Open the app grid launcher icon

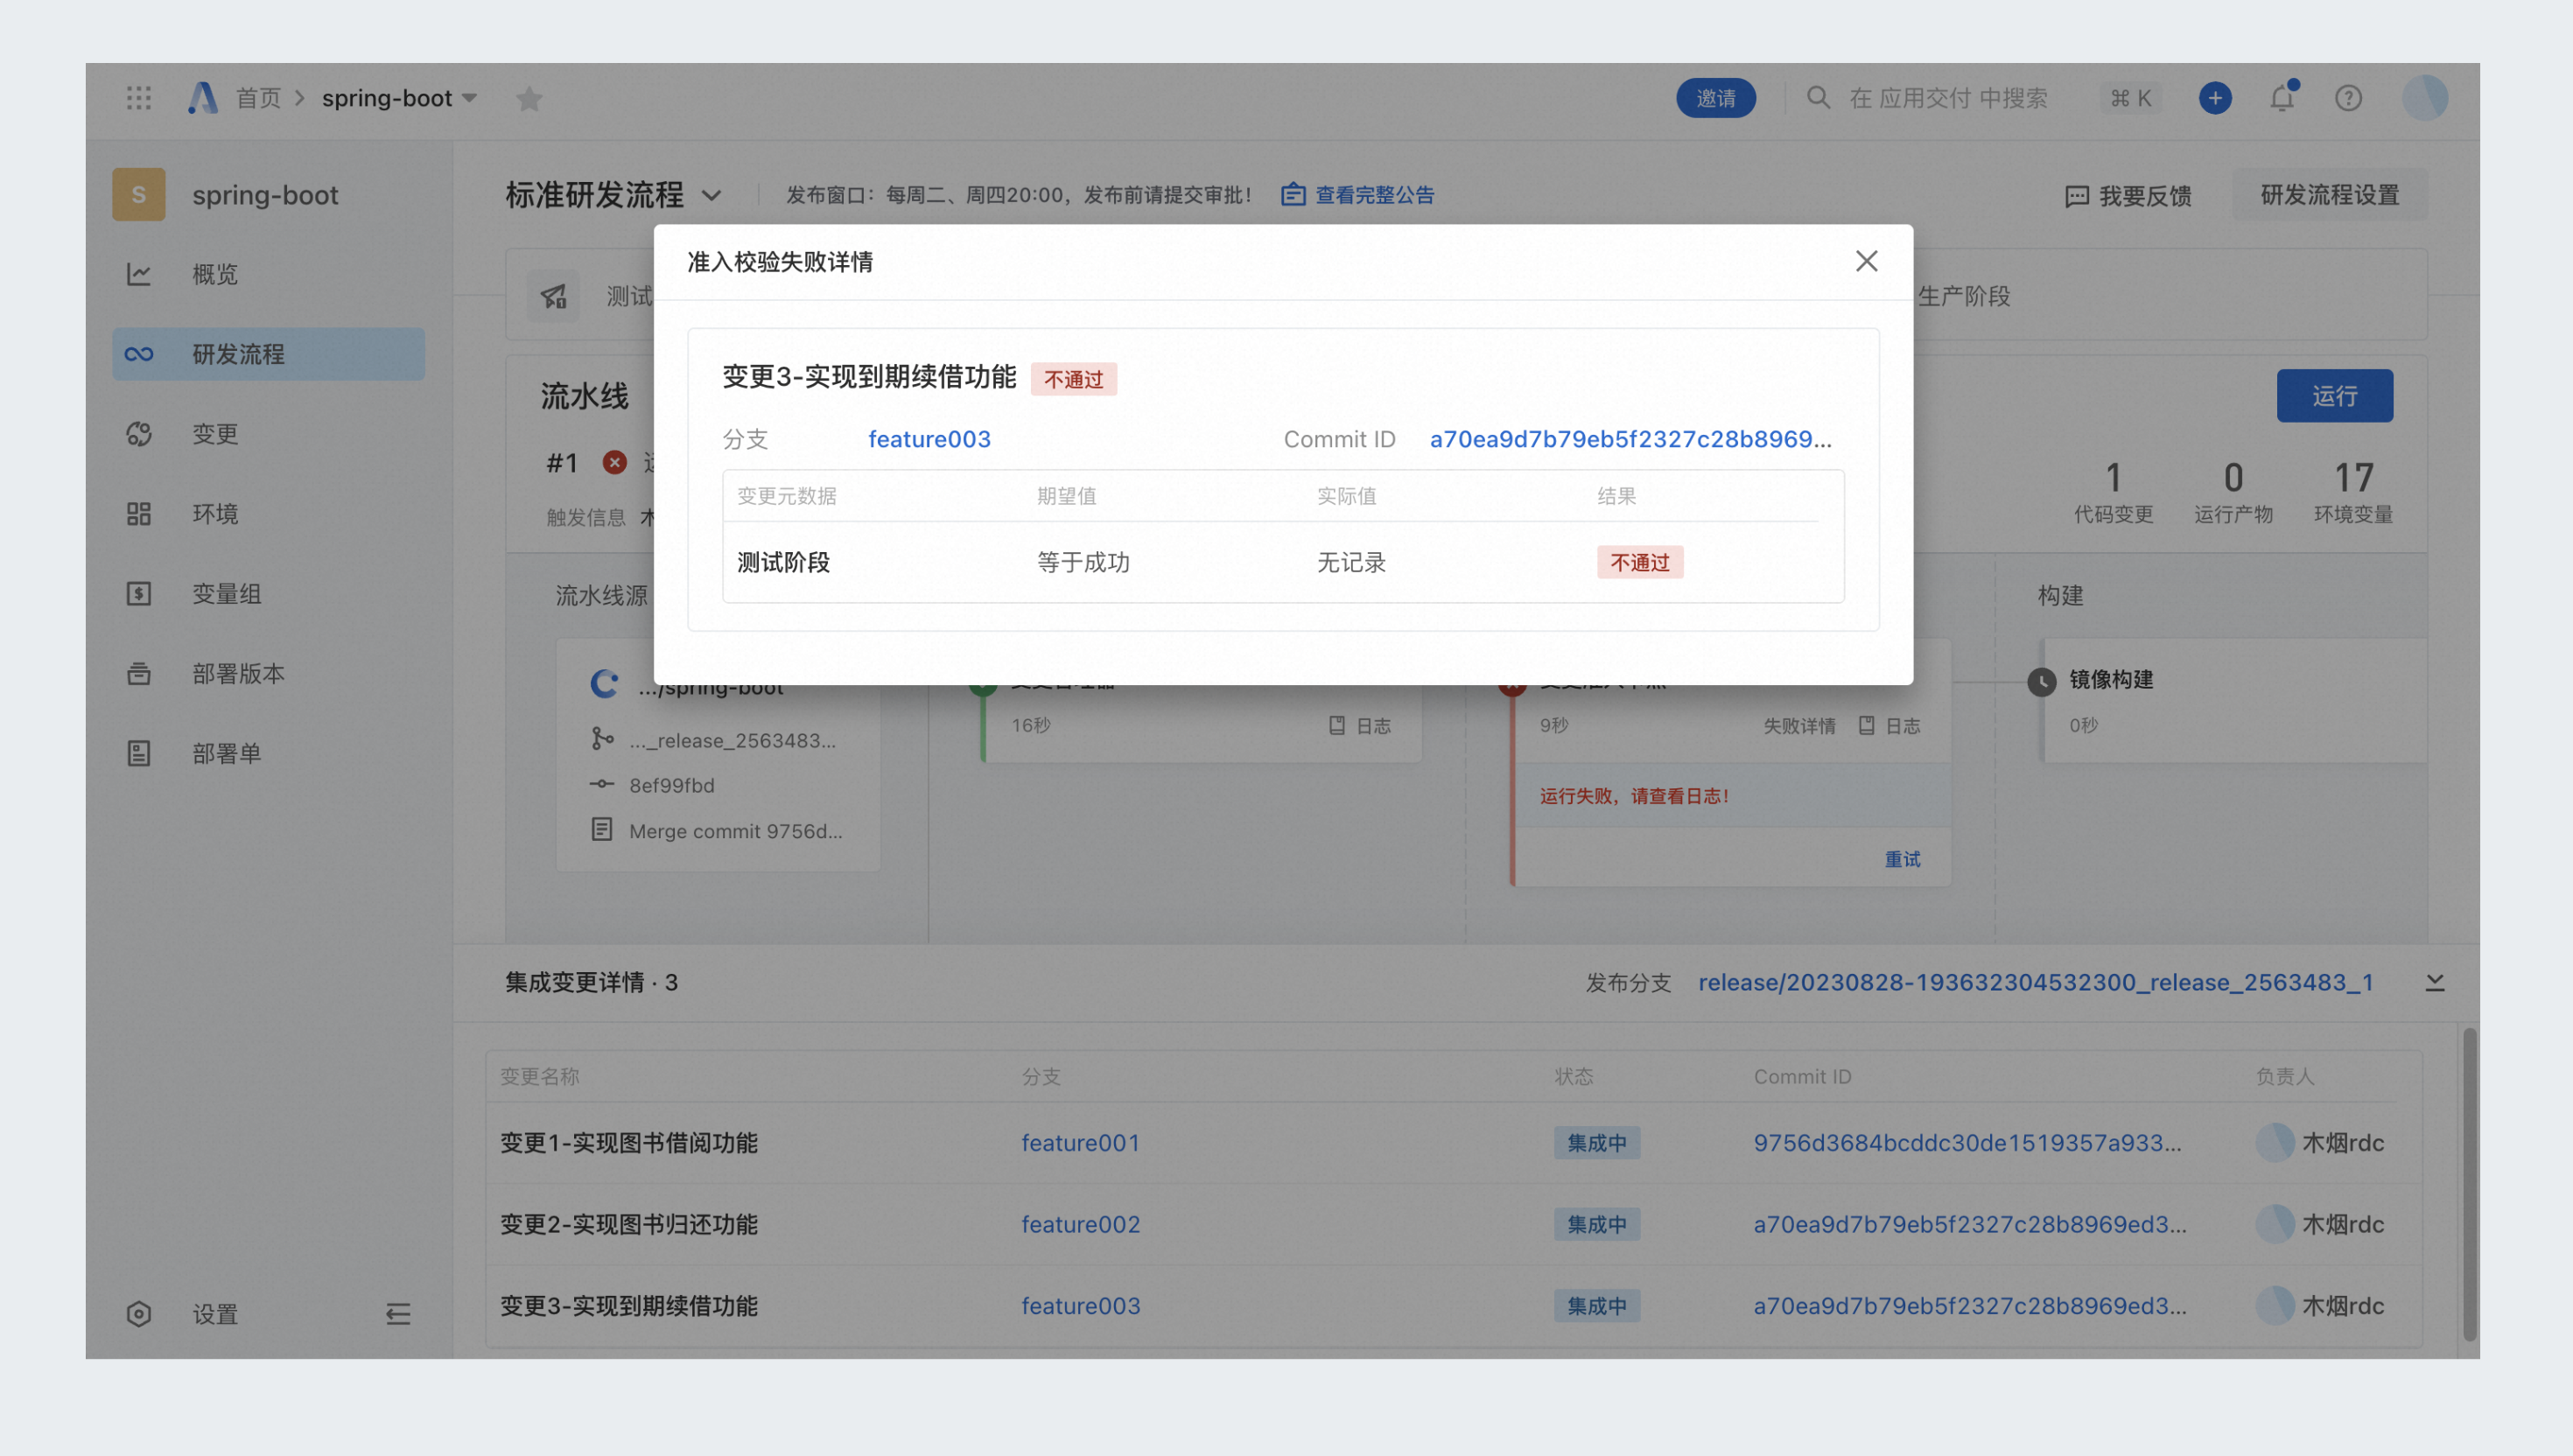(x=139, y=98)
